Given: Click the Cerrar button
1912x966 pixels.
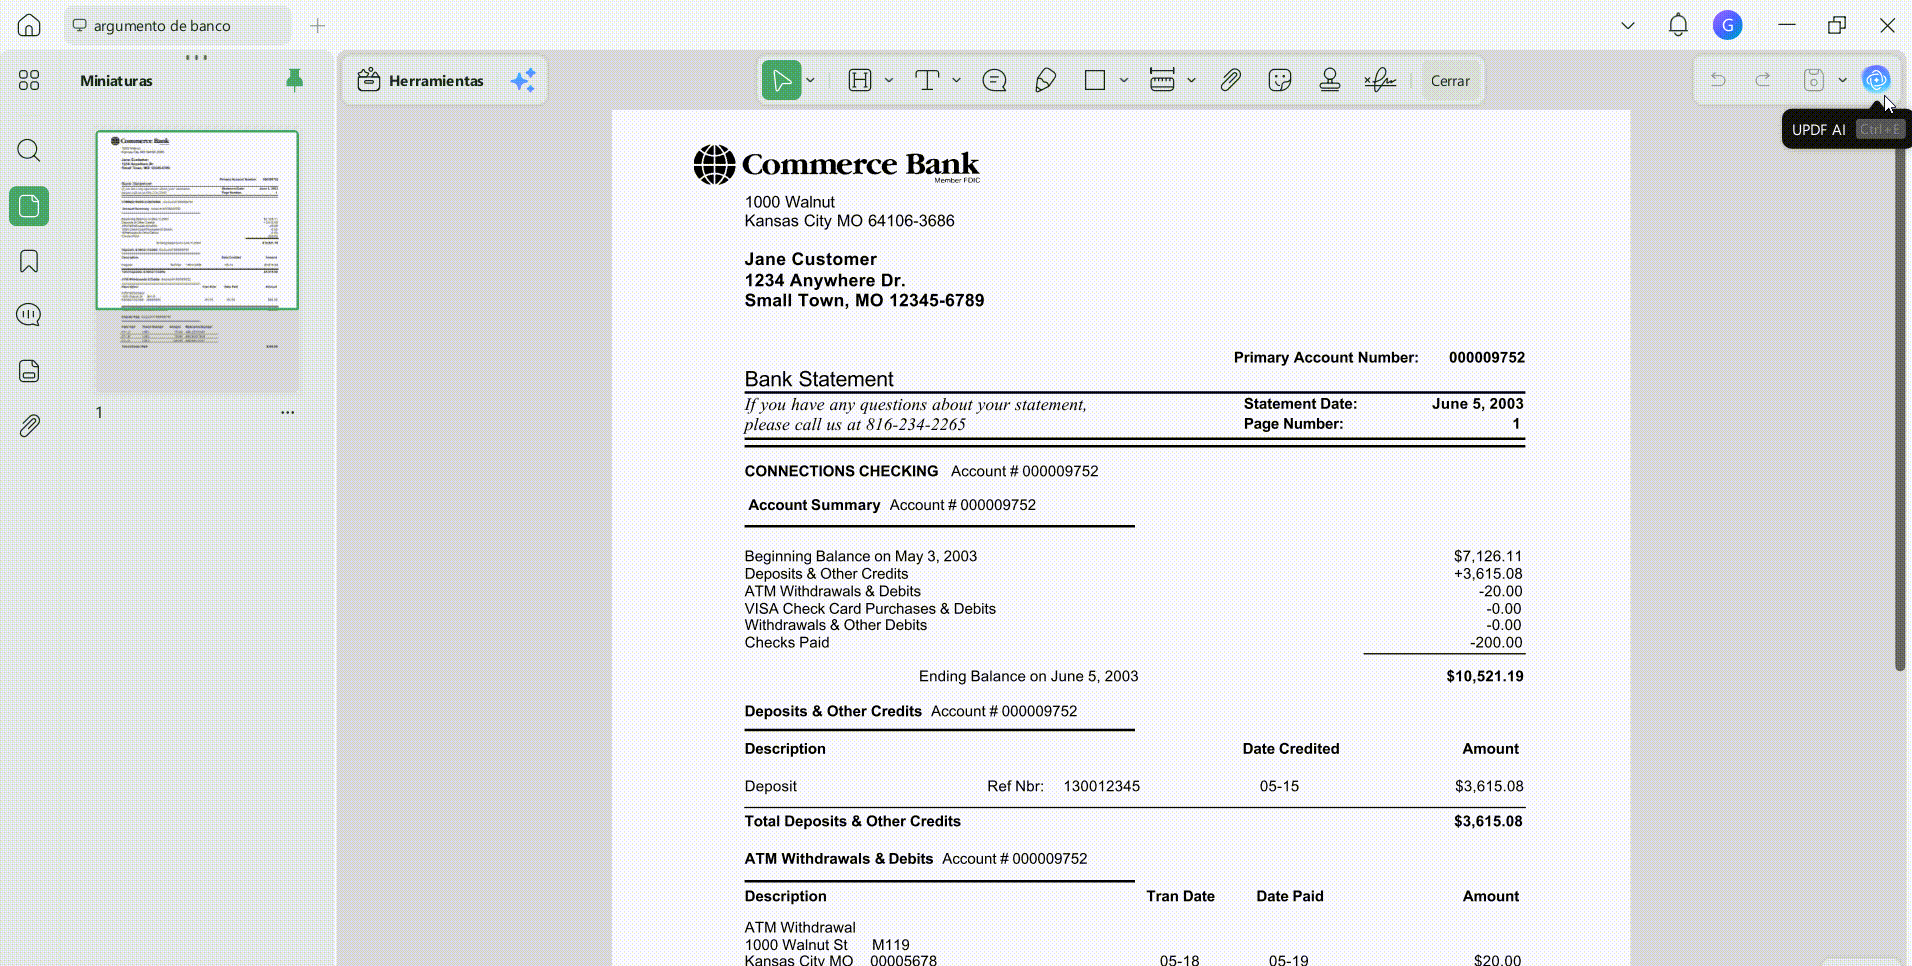Looking at the screenshot, I should [x=1450, y=81].
